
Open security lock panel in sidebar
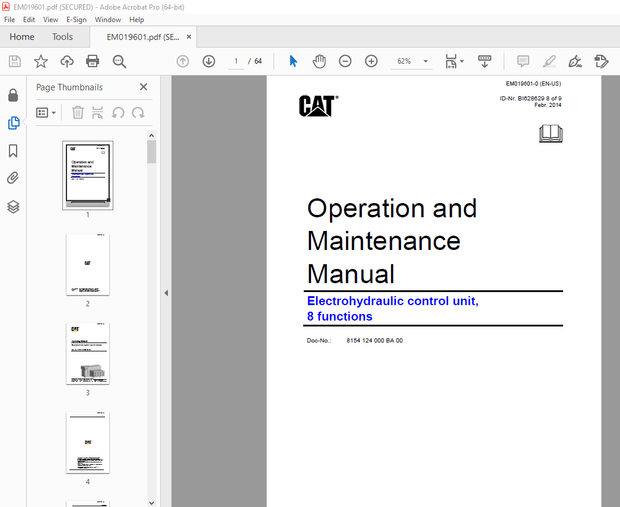tap(13, 95)
